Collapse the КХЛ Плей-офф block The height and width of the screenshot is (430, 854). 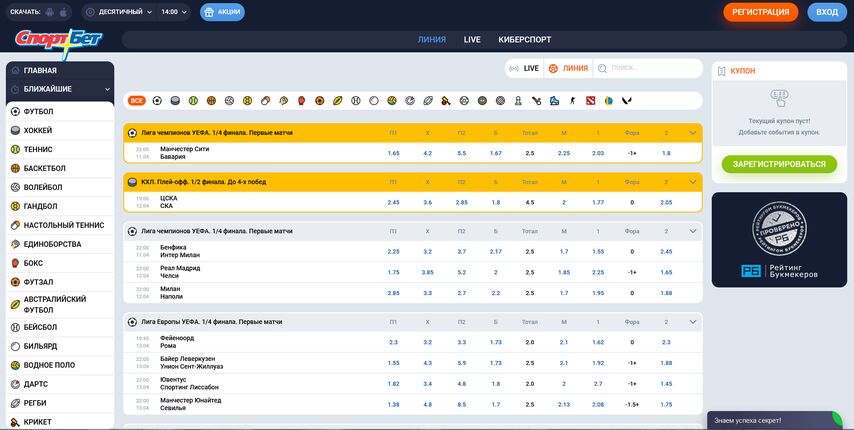[x=693, y=182]
